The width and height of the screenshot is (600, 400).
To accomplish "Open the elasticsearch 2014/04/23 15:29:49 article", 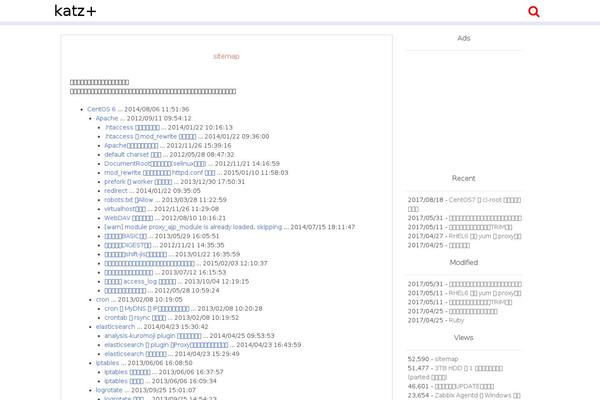I will tap(135, 354).
